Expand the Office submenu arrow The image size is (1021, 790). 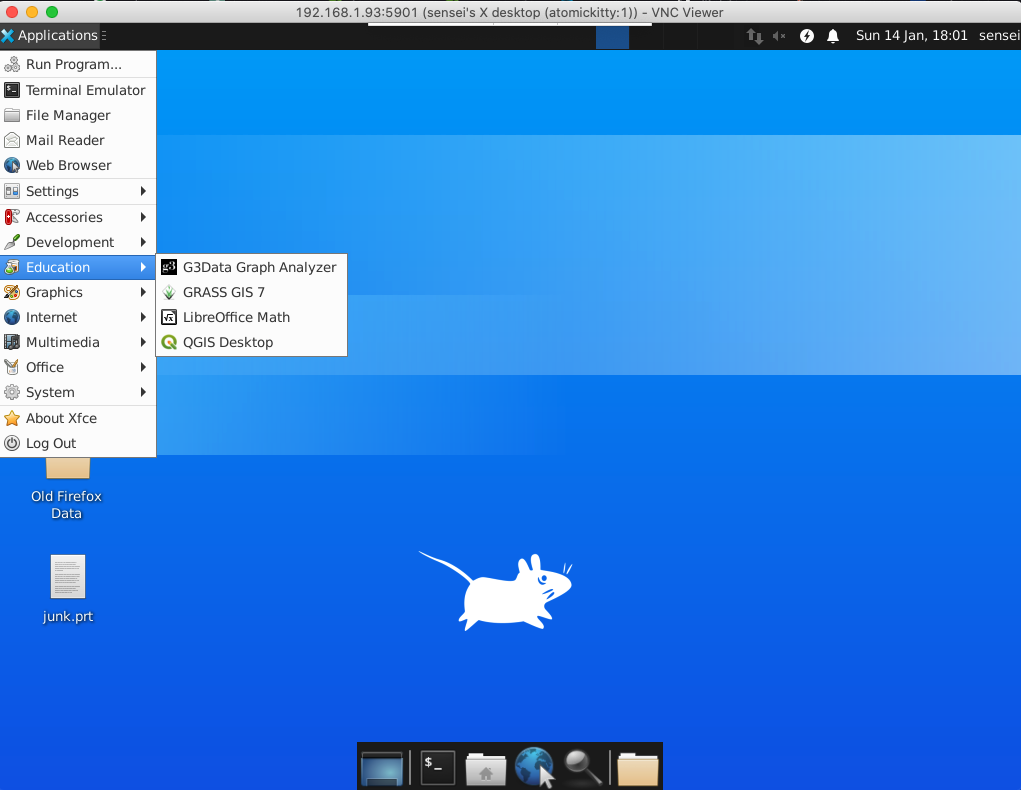(x=143, y=367)
